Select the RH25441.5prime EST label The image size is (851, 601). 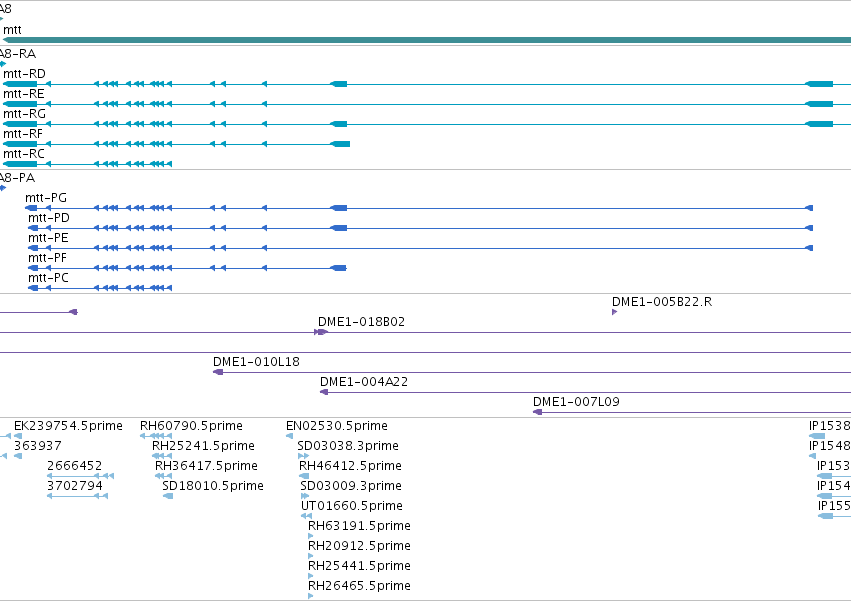pyautogui.click(x=359, y=567)
